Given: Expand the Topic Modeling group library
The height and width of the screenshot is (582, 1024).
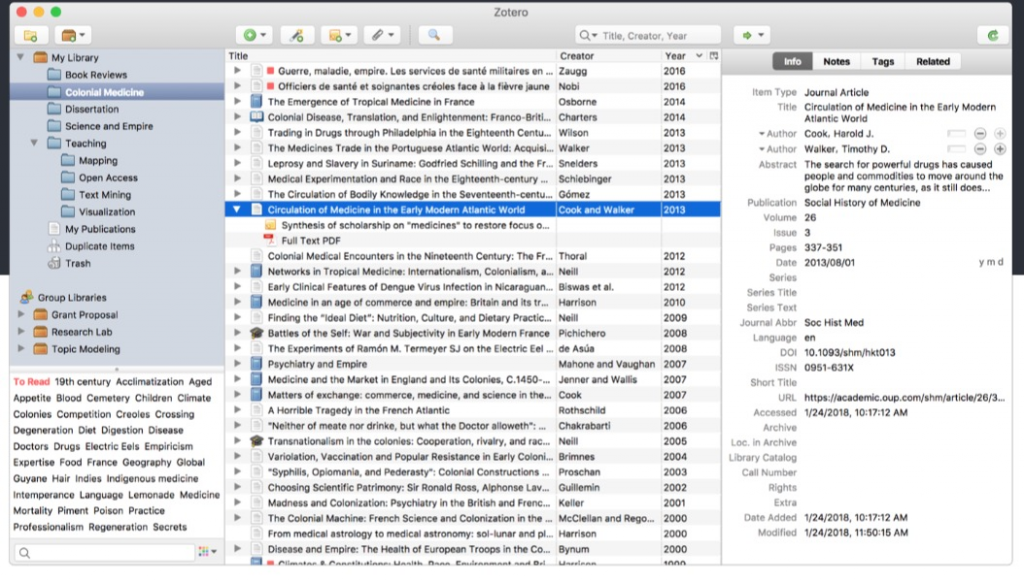Looking at the screenshot, I should (21, 349).
